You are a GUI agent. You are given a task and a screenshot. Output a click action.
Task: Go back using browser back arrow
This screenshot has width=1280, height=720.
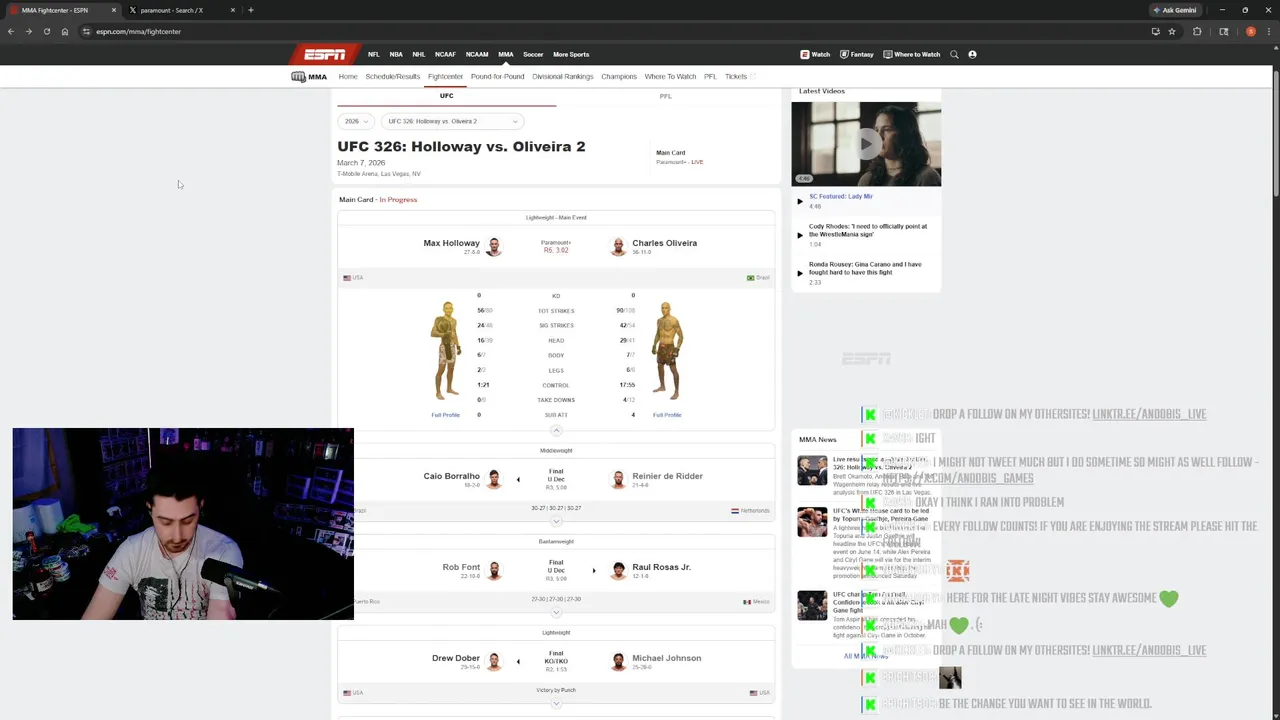(11, 31)
